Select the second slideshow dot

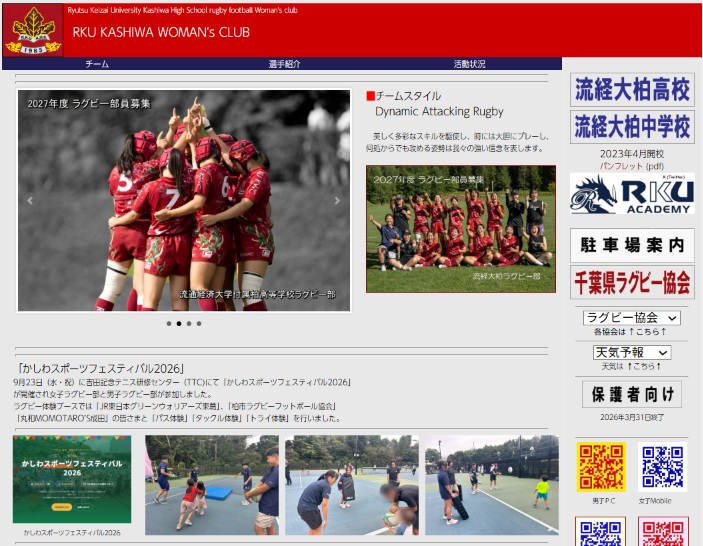pos(179,323)
